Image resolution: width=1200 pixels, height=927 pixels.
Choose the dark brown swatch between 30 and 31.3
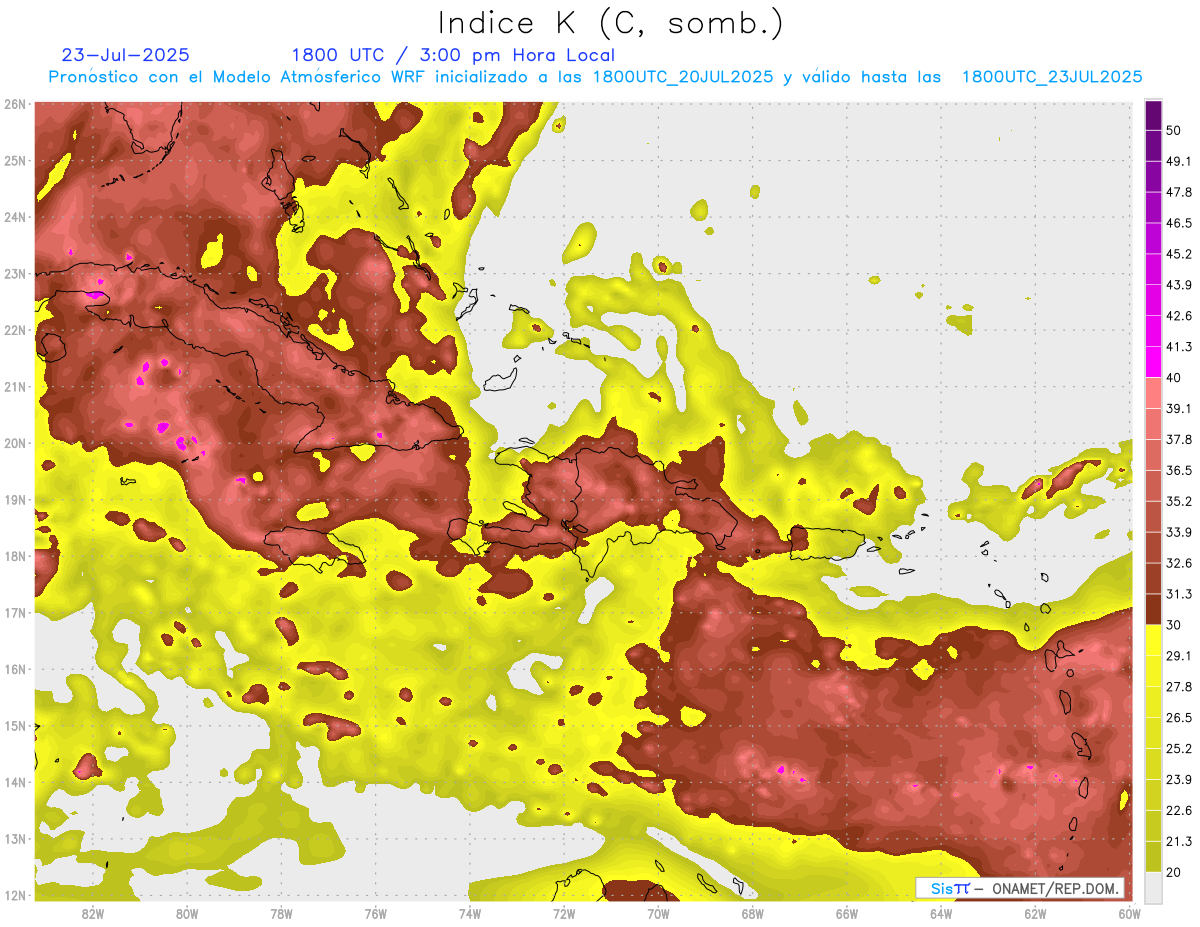click(x=1153, y=609)
